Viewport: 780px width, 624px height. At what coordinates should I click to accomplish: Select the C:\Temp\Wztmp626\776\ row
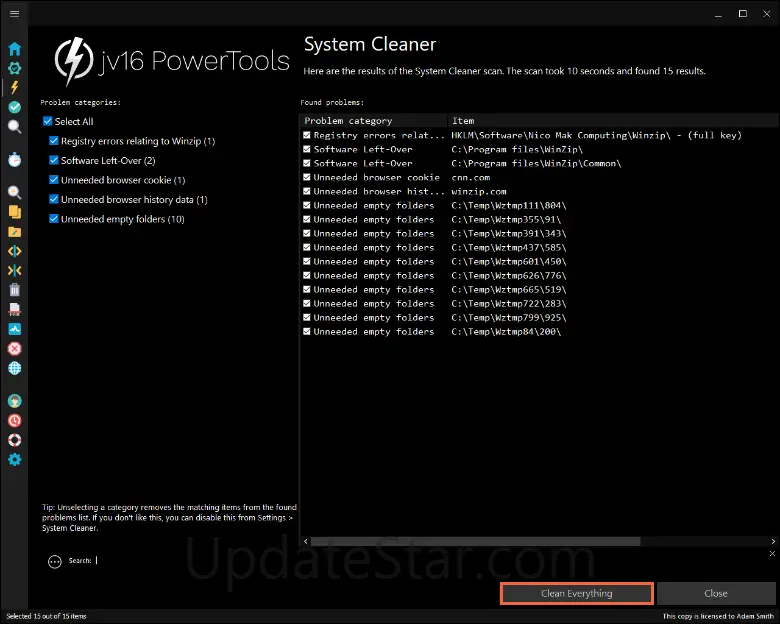click(539, 275)
